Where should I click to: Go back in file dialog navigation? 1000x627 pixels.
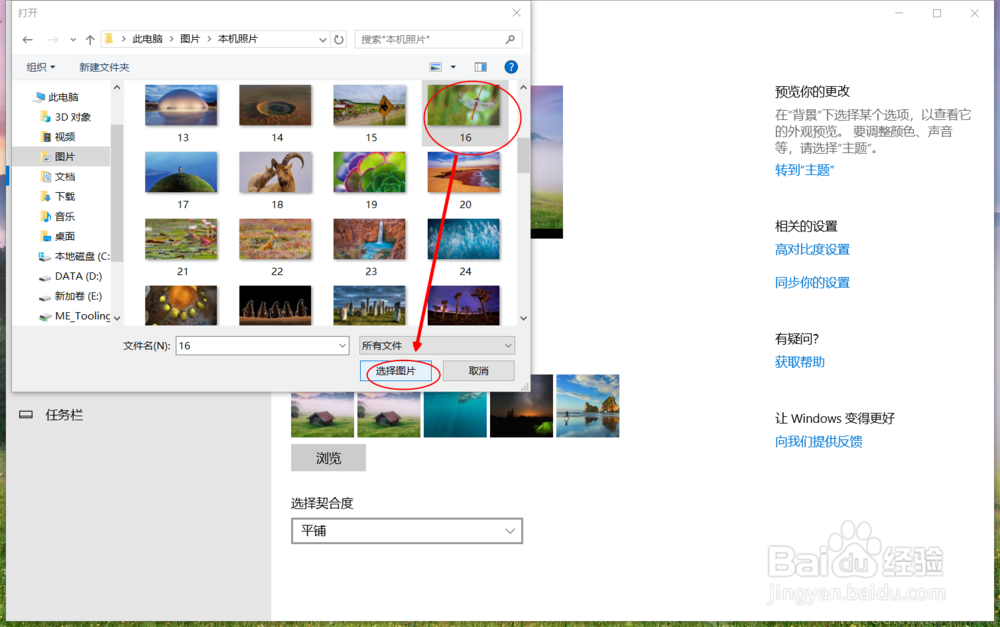[x=27, y=40]
